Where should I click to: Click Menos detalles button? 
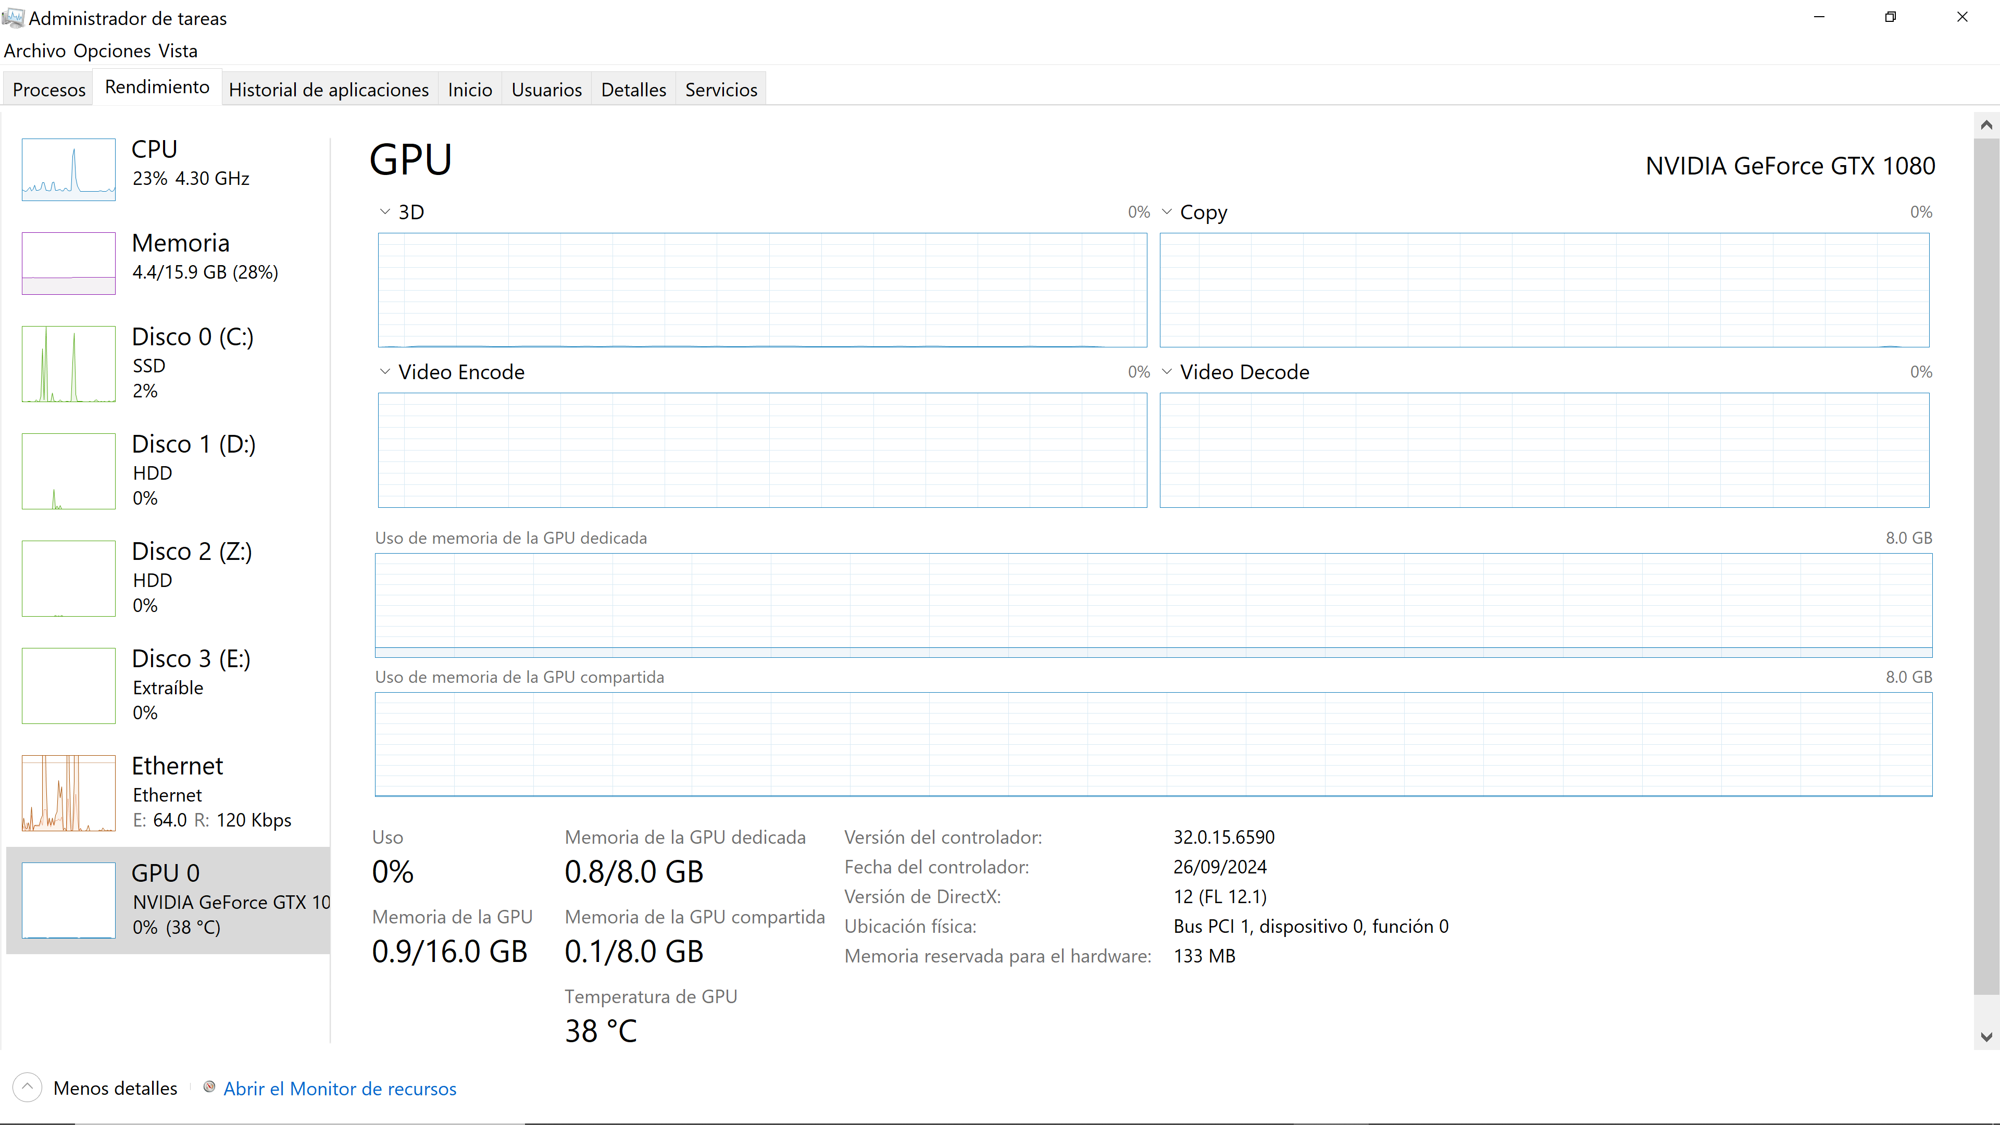96,1088
